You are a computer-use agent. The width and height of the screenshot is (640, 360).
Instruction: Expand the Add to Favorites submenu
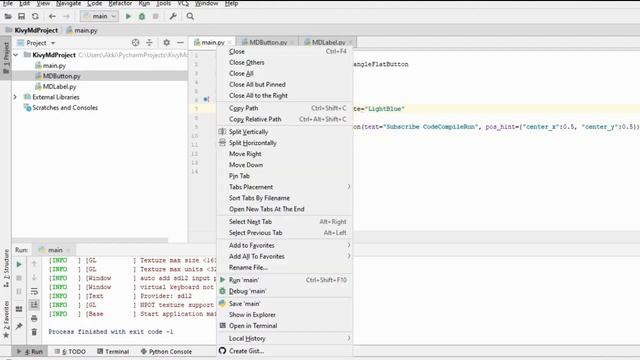pyautogui.click(x=349, y=245)
